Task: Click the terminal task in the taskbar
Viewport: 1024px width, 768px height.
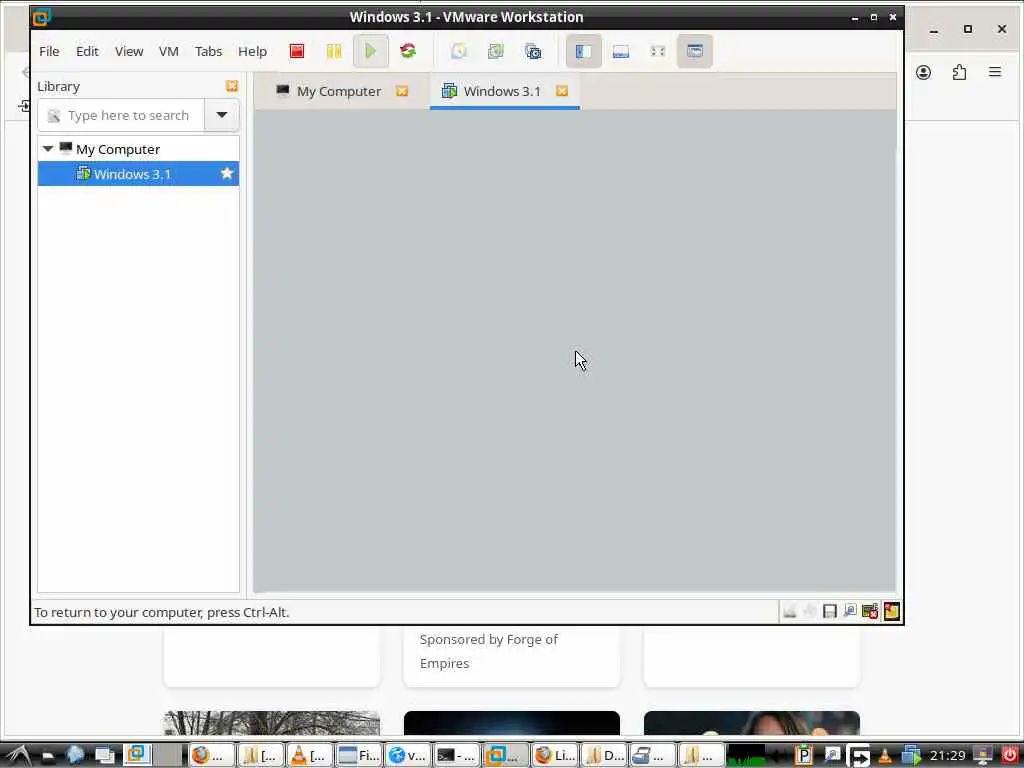Action: click(456, 756)
